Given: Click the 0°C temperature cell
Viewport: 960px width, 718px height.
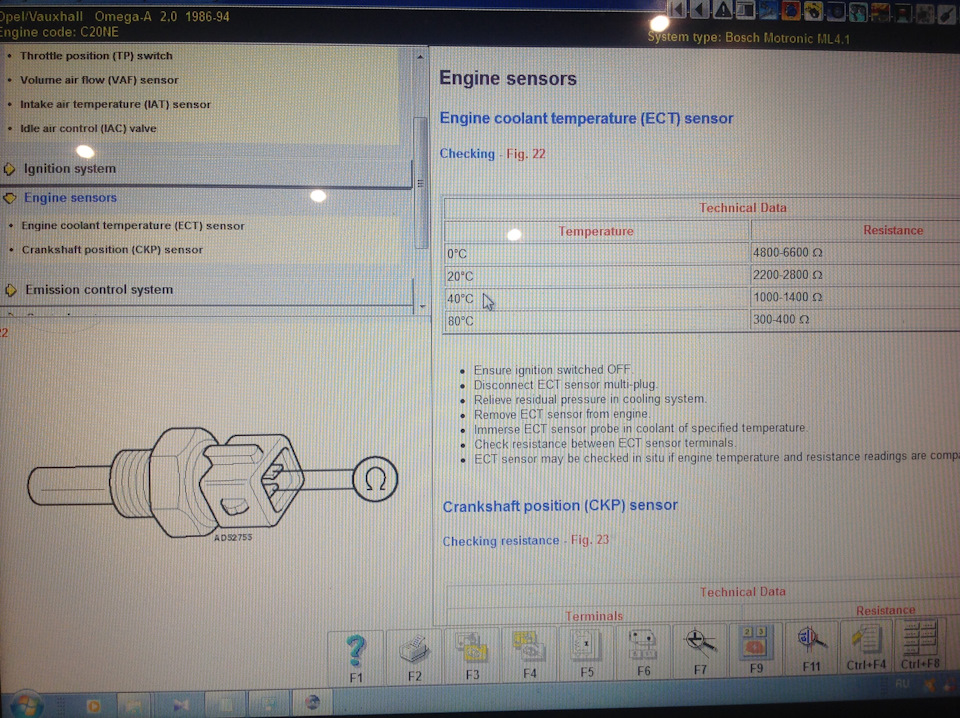Looking at the screenshot, I should pos(597,253).
